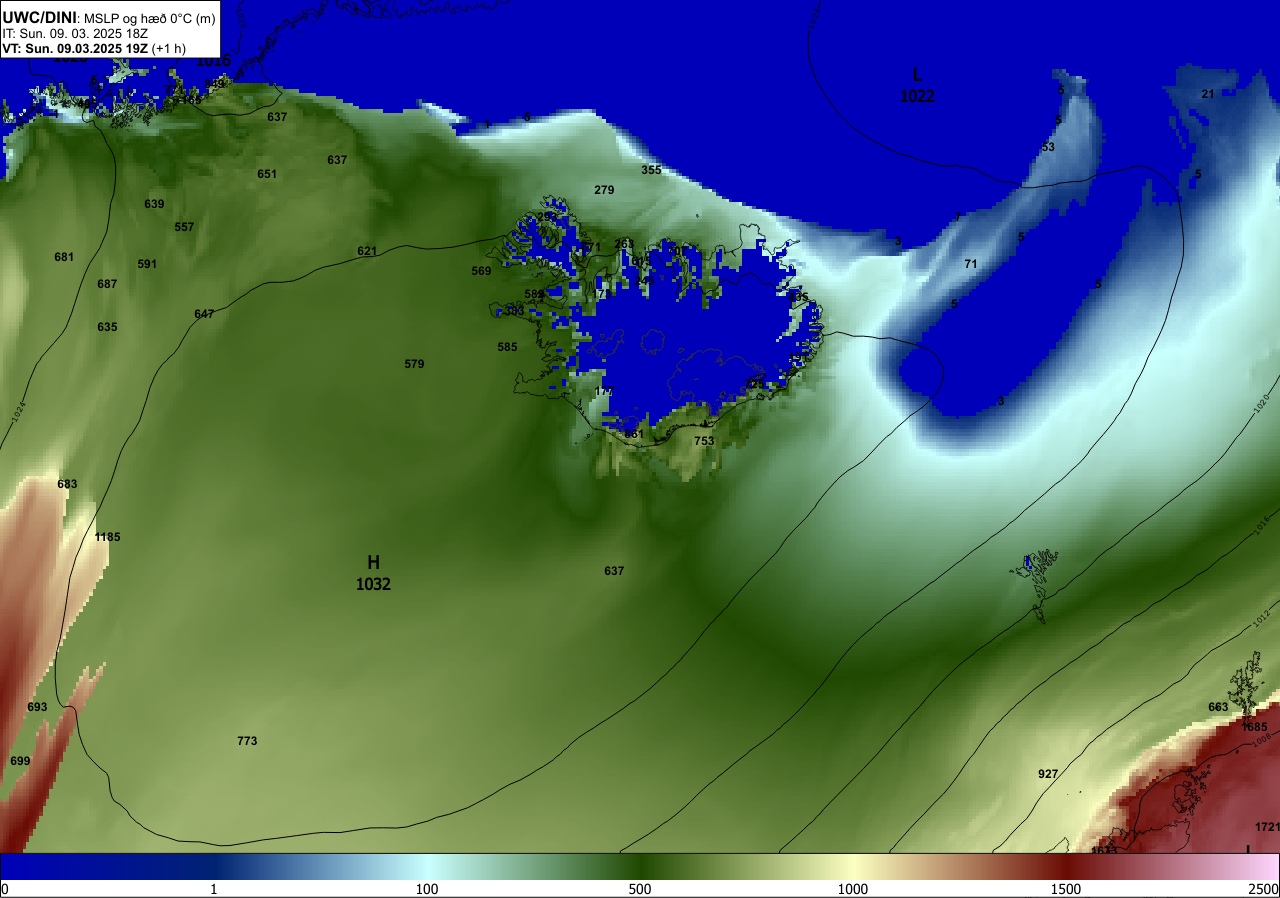Click the 1185 height value
1280x898 pixels.
click(107, 537)
